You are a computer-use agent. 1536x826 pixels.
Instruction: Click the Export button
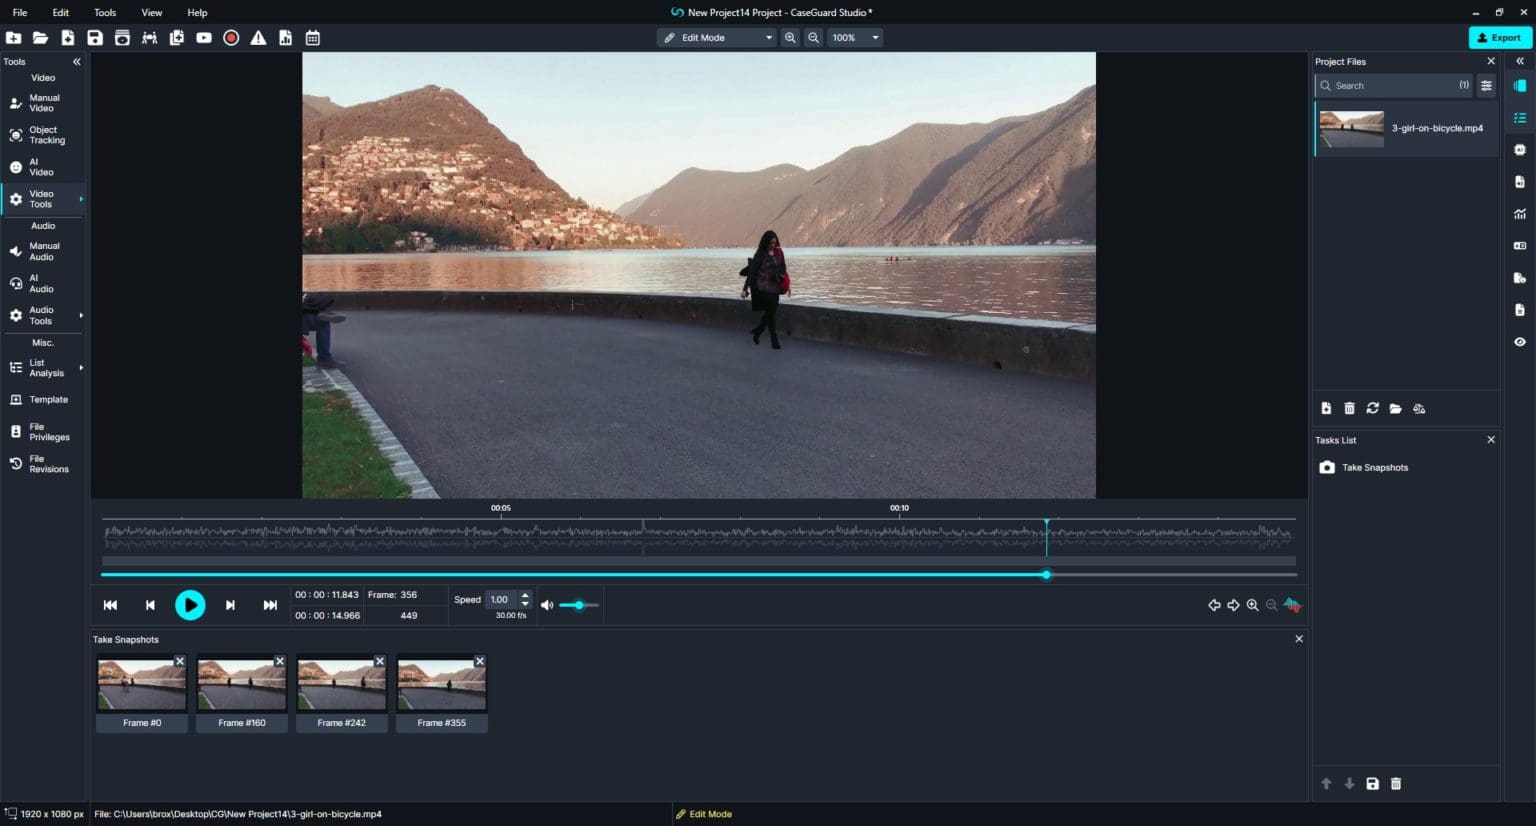click(1499, 37)
